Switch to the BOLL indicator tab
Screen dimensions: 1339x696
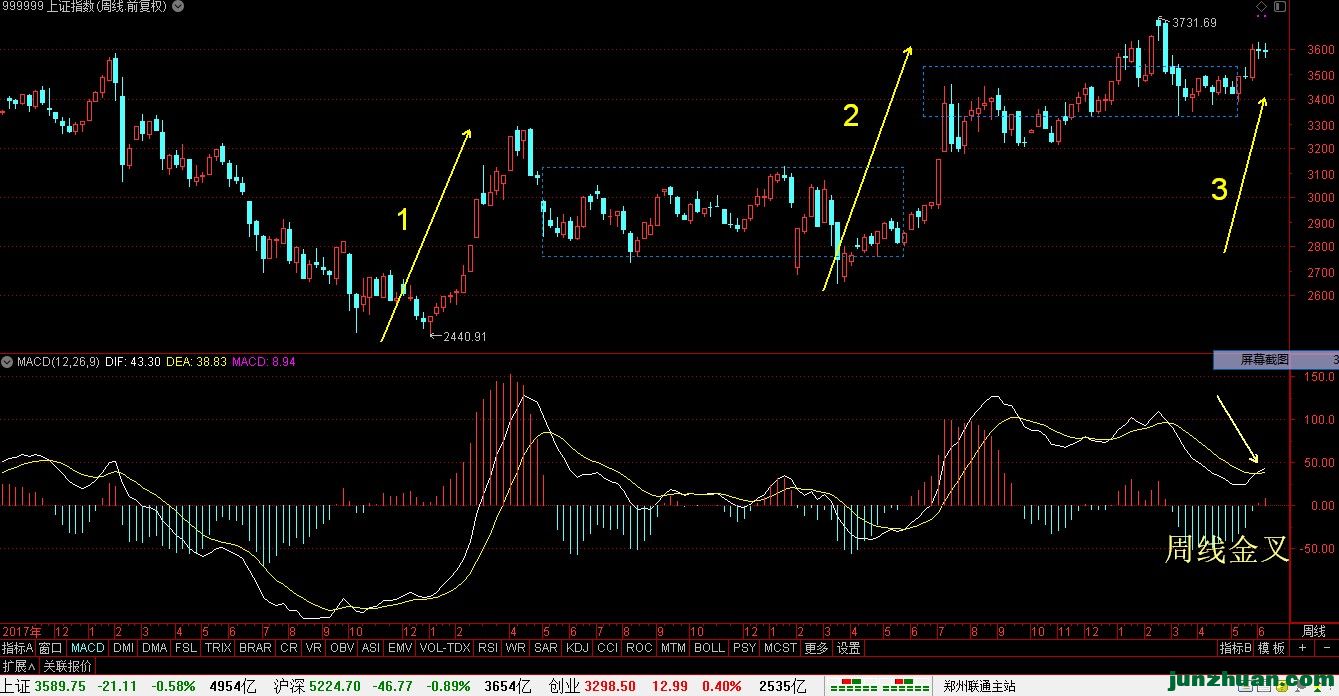(709, 648)
